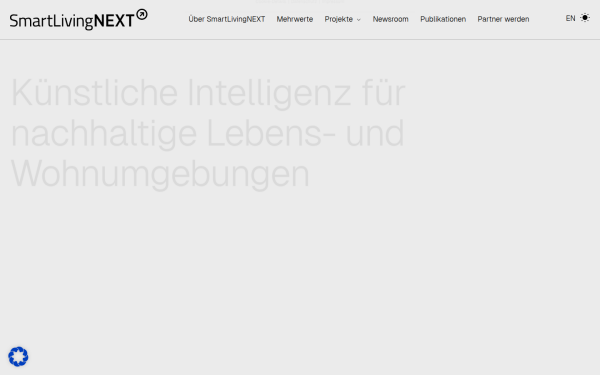Viewport: 600px width, 375px height.
Task: Expand the Projekte dropdown menu
Action: [342, 19]
